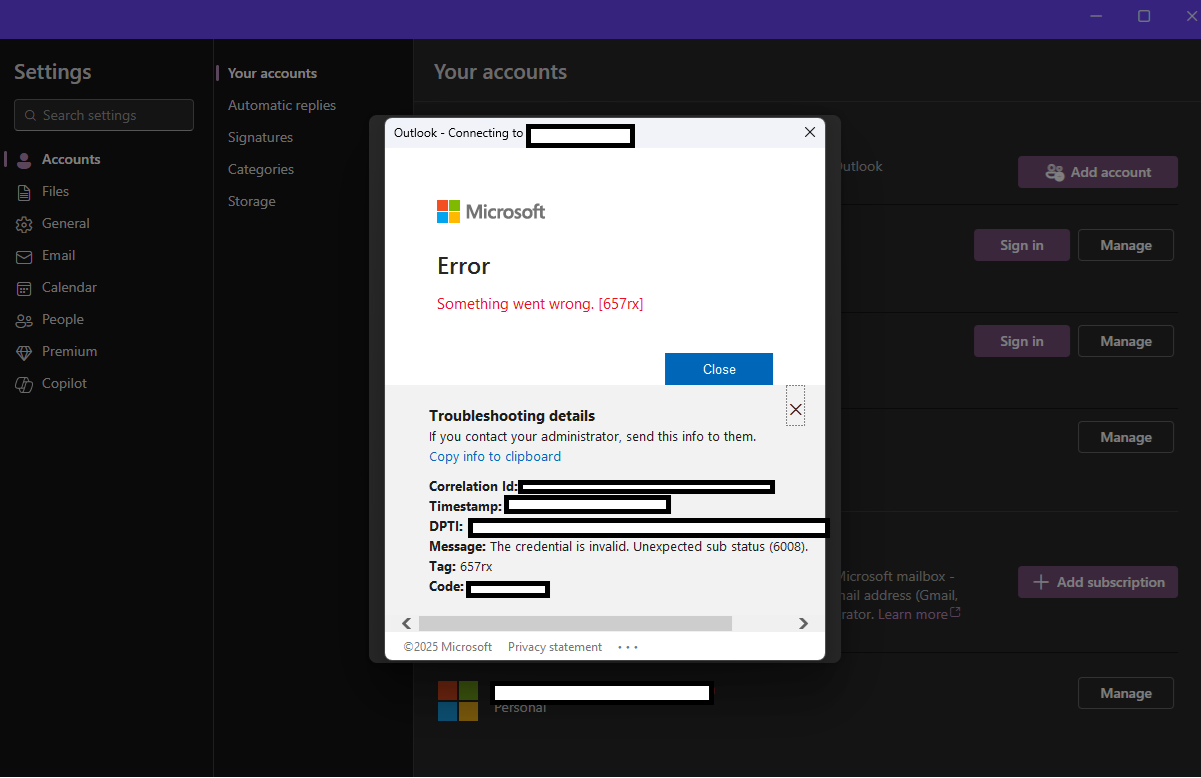Viewport: 1201px width, 778px height.
Task: Click the Calendar grid icon
Action: 24,288
